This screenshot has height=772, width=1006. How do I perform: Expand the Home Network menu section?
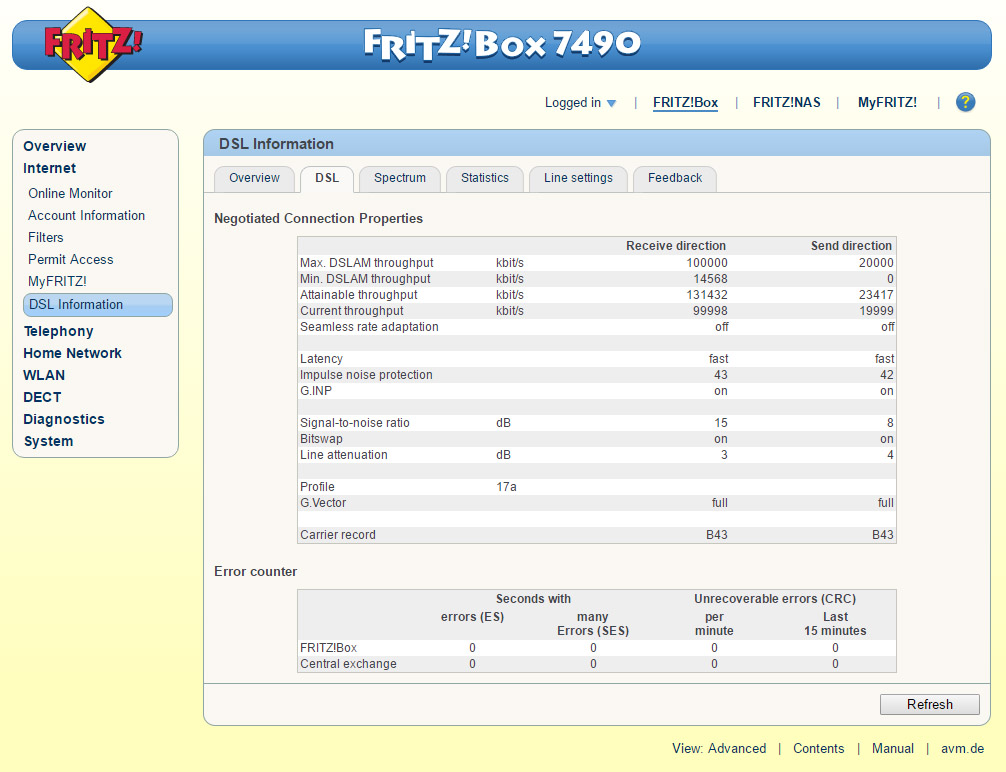pyautogui.click(x=72, y=353)
